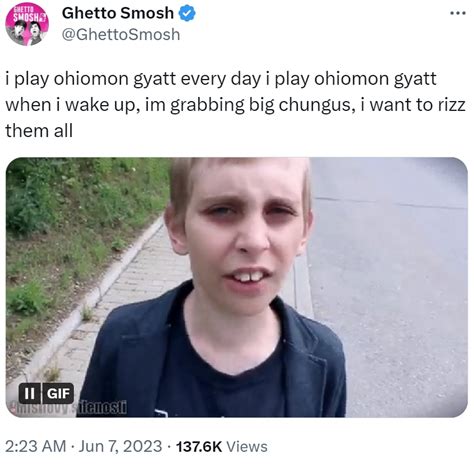Click the watermark text on the GIF
Viewport: 474px width, 464px height.
[x=68, y=409]
